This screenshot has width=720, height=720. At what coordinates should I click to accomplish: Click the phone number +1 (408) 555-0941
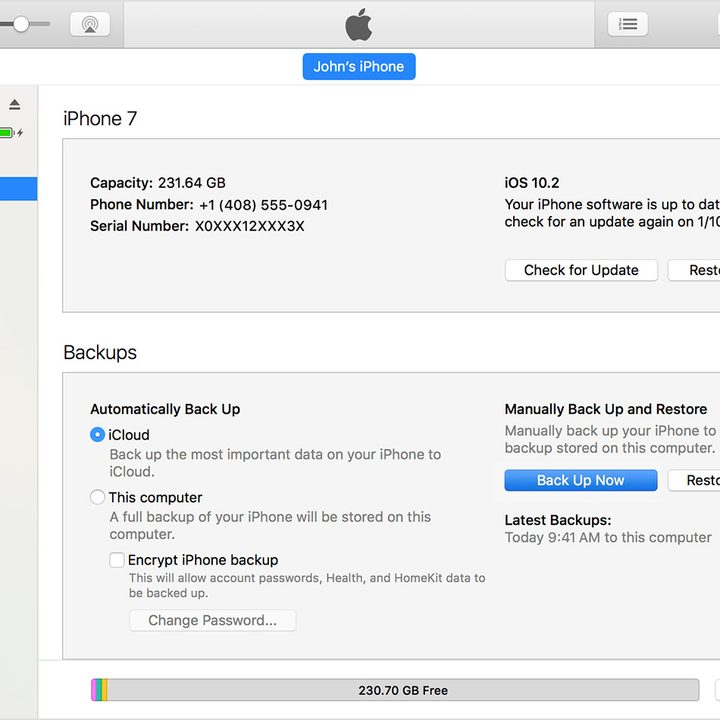coord(264,205)
